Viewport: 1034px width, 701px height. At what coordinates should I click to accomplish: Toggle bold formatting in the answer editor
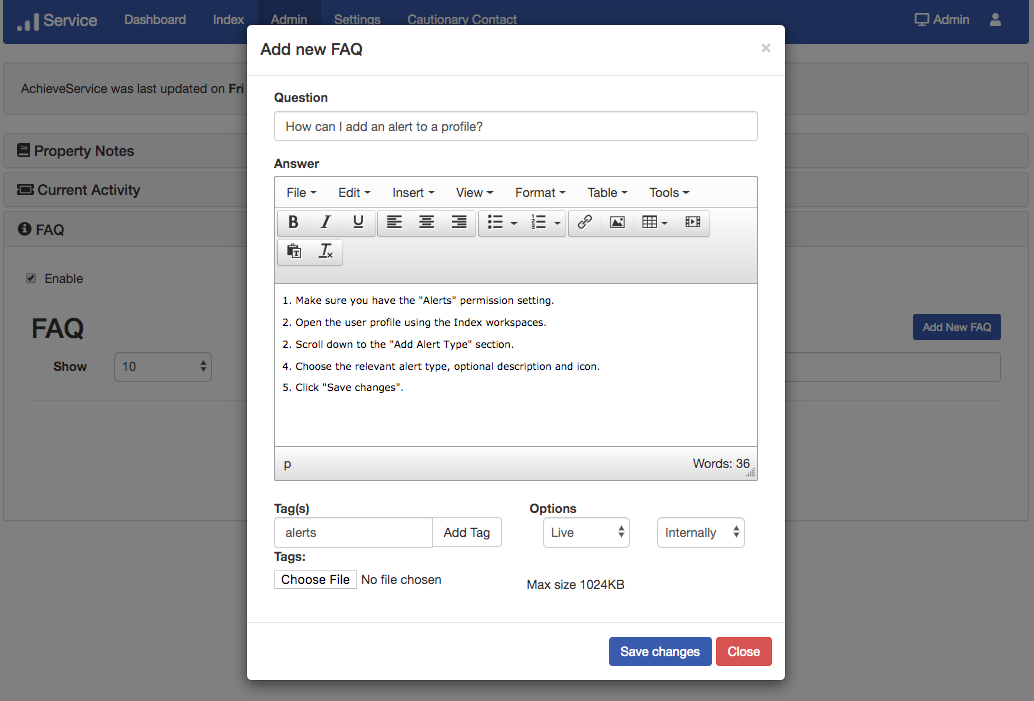coord(293,222)
